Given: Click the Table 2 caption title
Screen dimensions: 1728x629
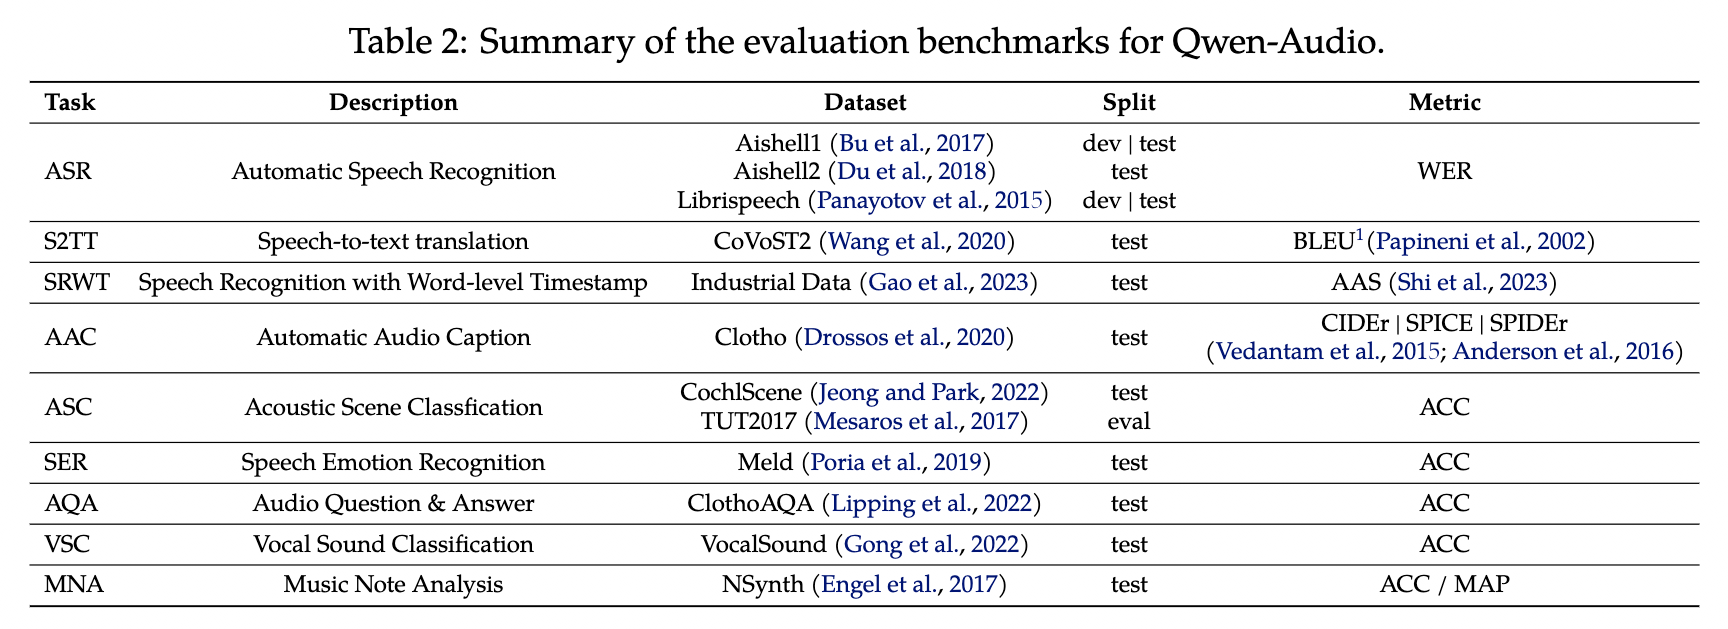Looking at the screenshot, I should tap(864, 41).
